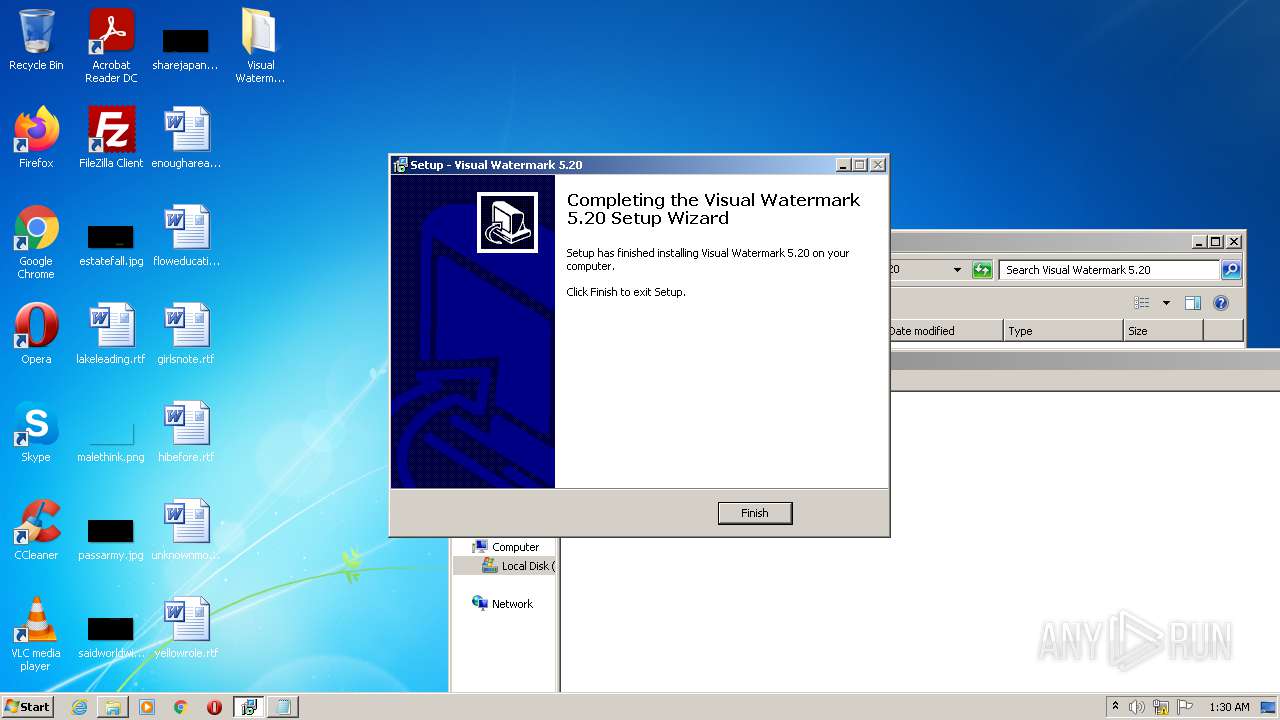Open the Recycle Bin desktop icon
Image resolution: width=1280 pixels, height=720 pixels.
click(36, 40)
